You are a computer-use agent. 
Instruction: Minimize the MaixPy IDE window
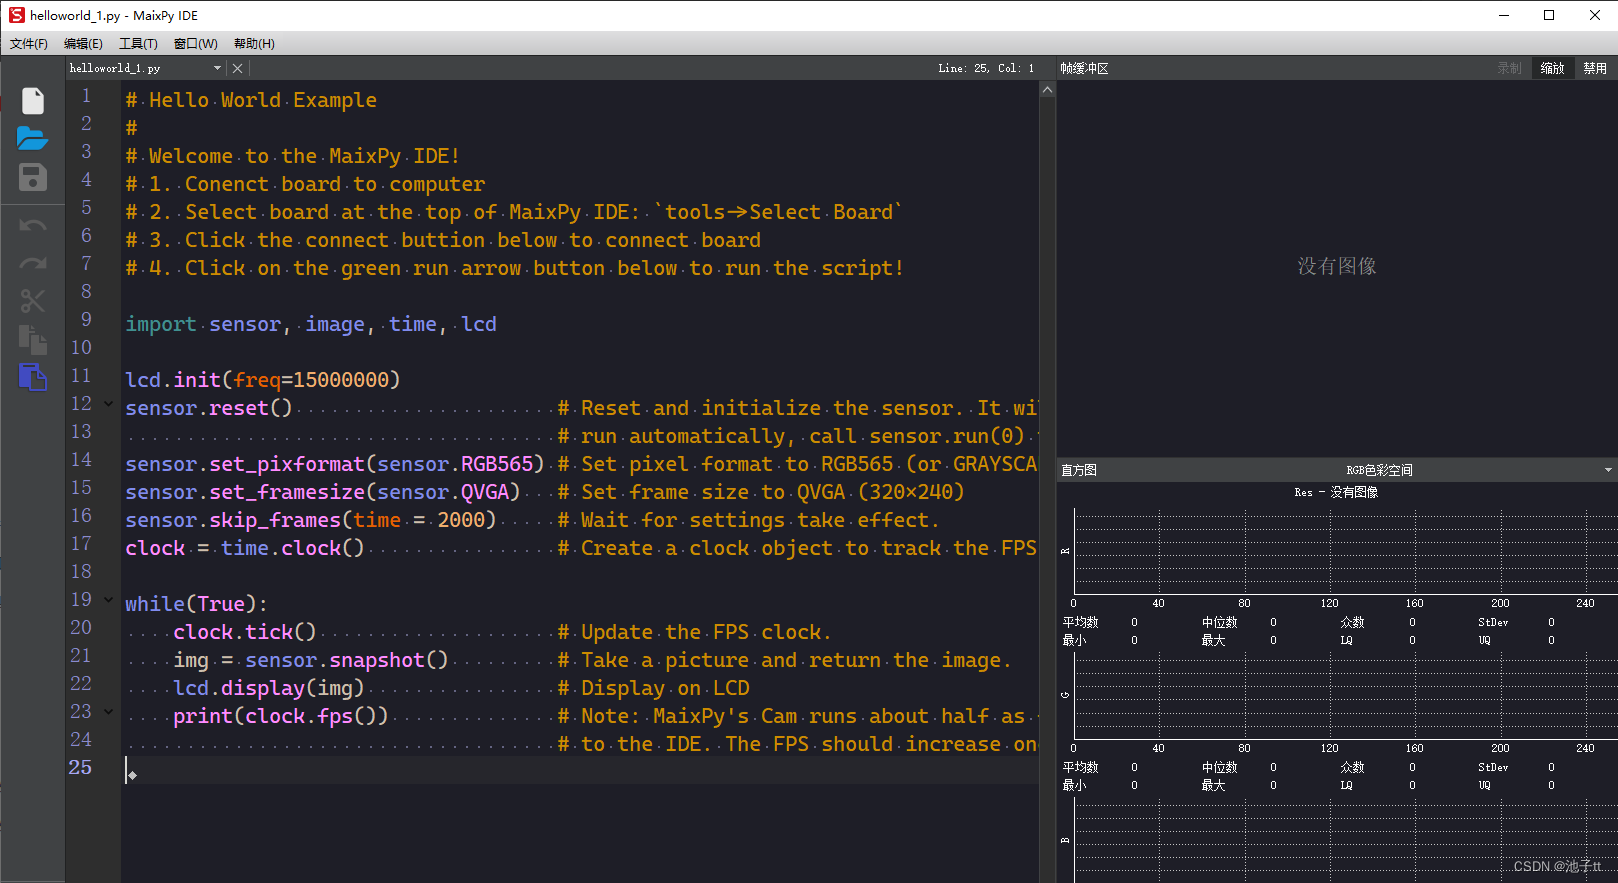point(1504,15)
